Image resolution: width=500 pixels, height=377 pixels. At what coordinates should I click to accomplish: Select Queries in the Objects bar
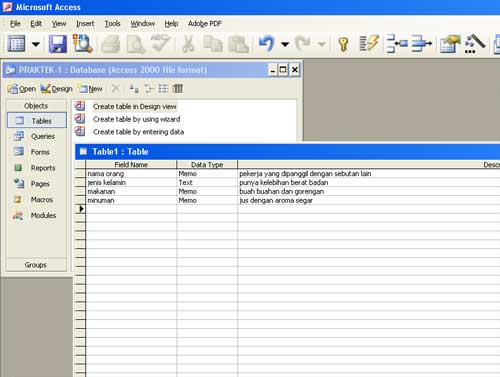coord(37,136)
